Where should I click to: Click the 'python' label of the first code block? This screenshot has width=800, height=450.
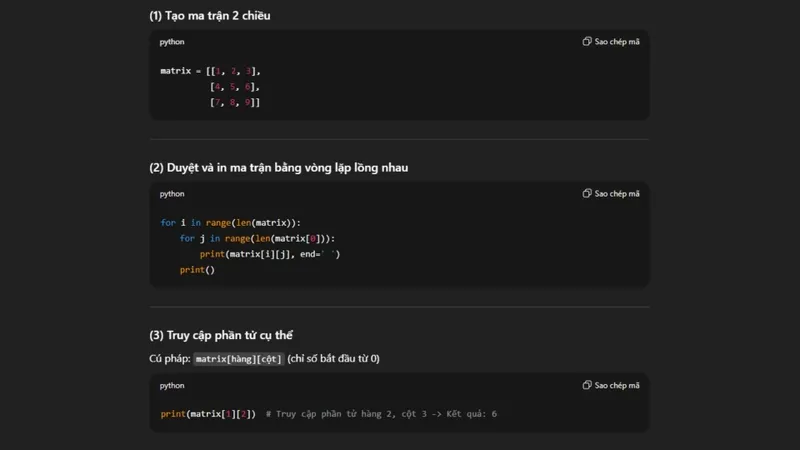[172, 42]
